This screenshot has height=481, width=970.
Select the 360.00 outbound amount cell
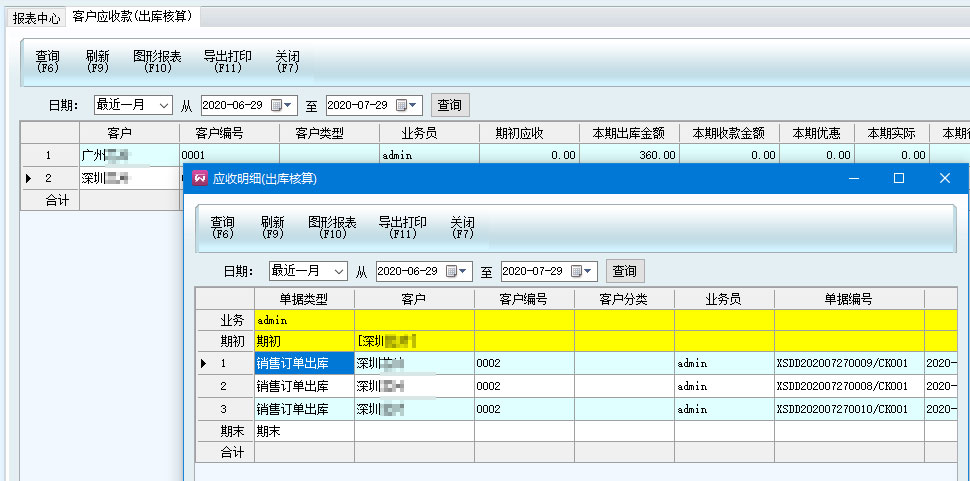pos(630,155)
